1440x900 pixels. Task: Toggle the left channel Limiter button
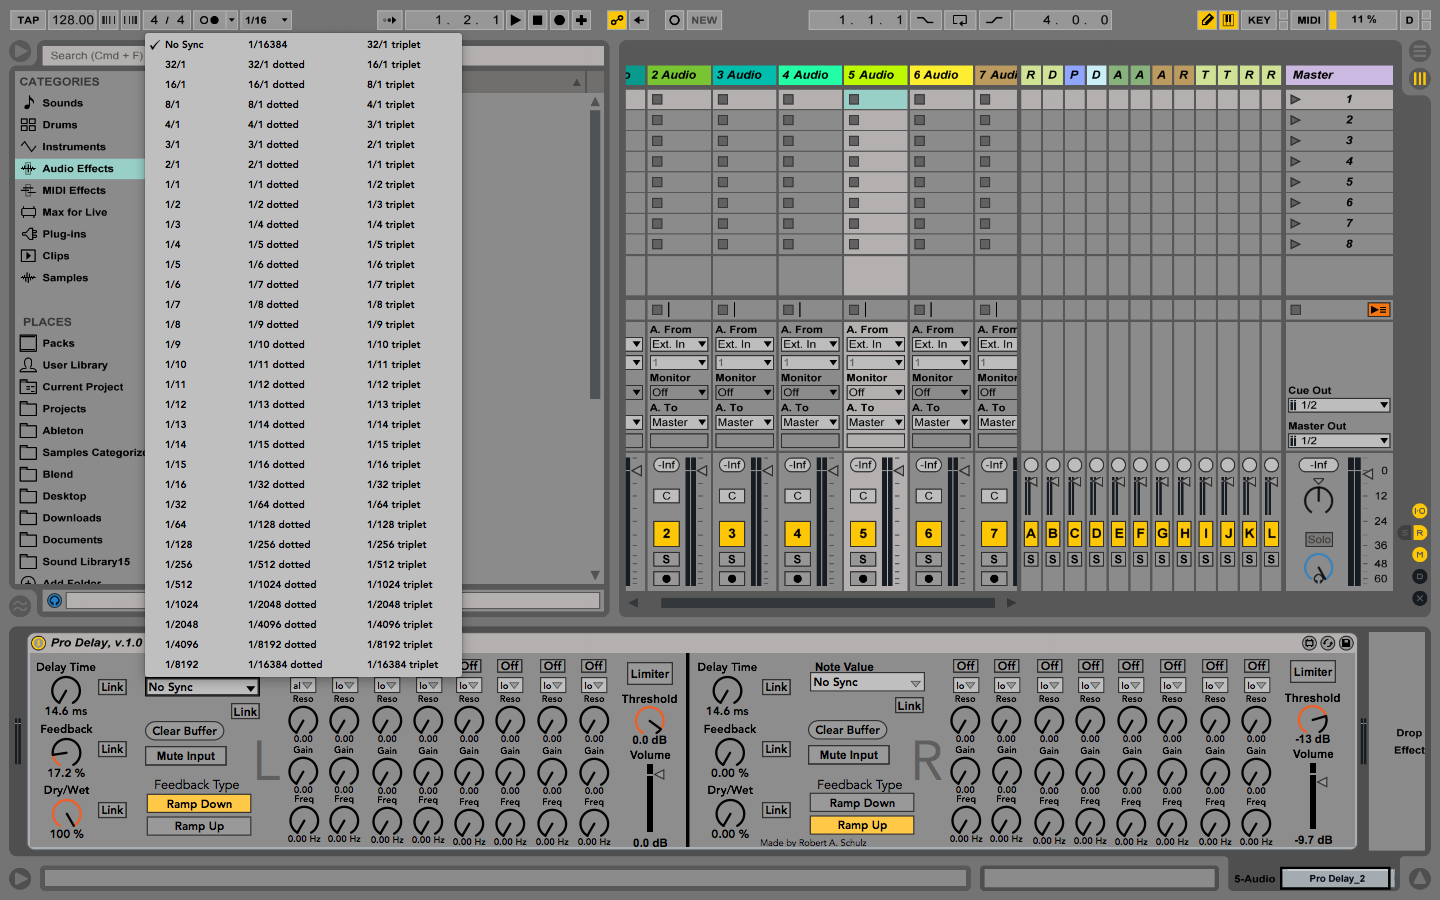[x=649, y=674]
